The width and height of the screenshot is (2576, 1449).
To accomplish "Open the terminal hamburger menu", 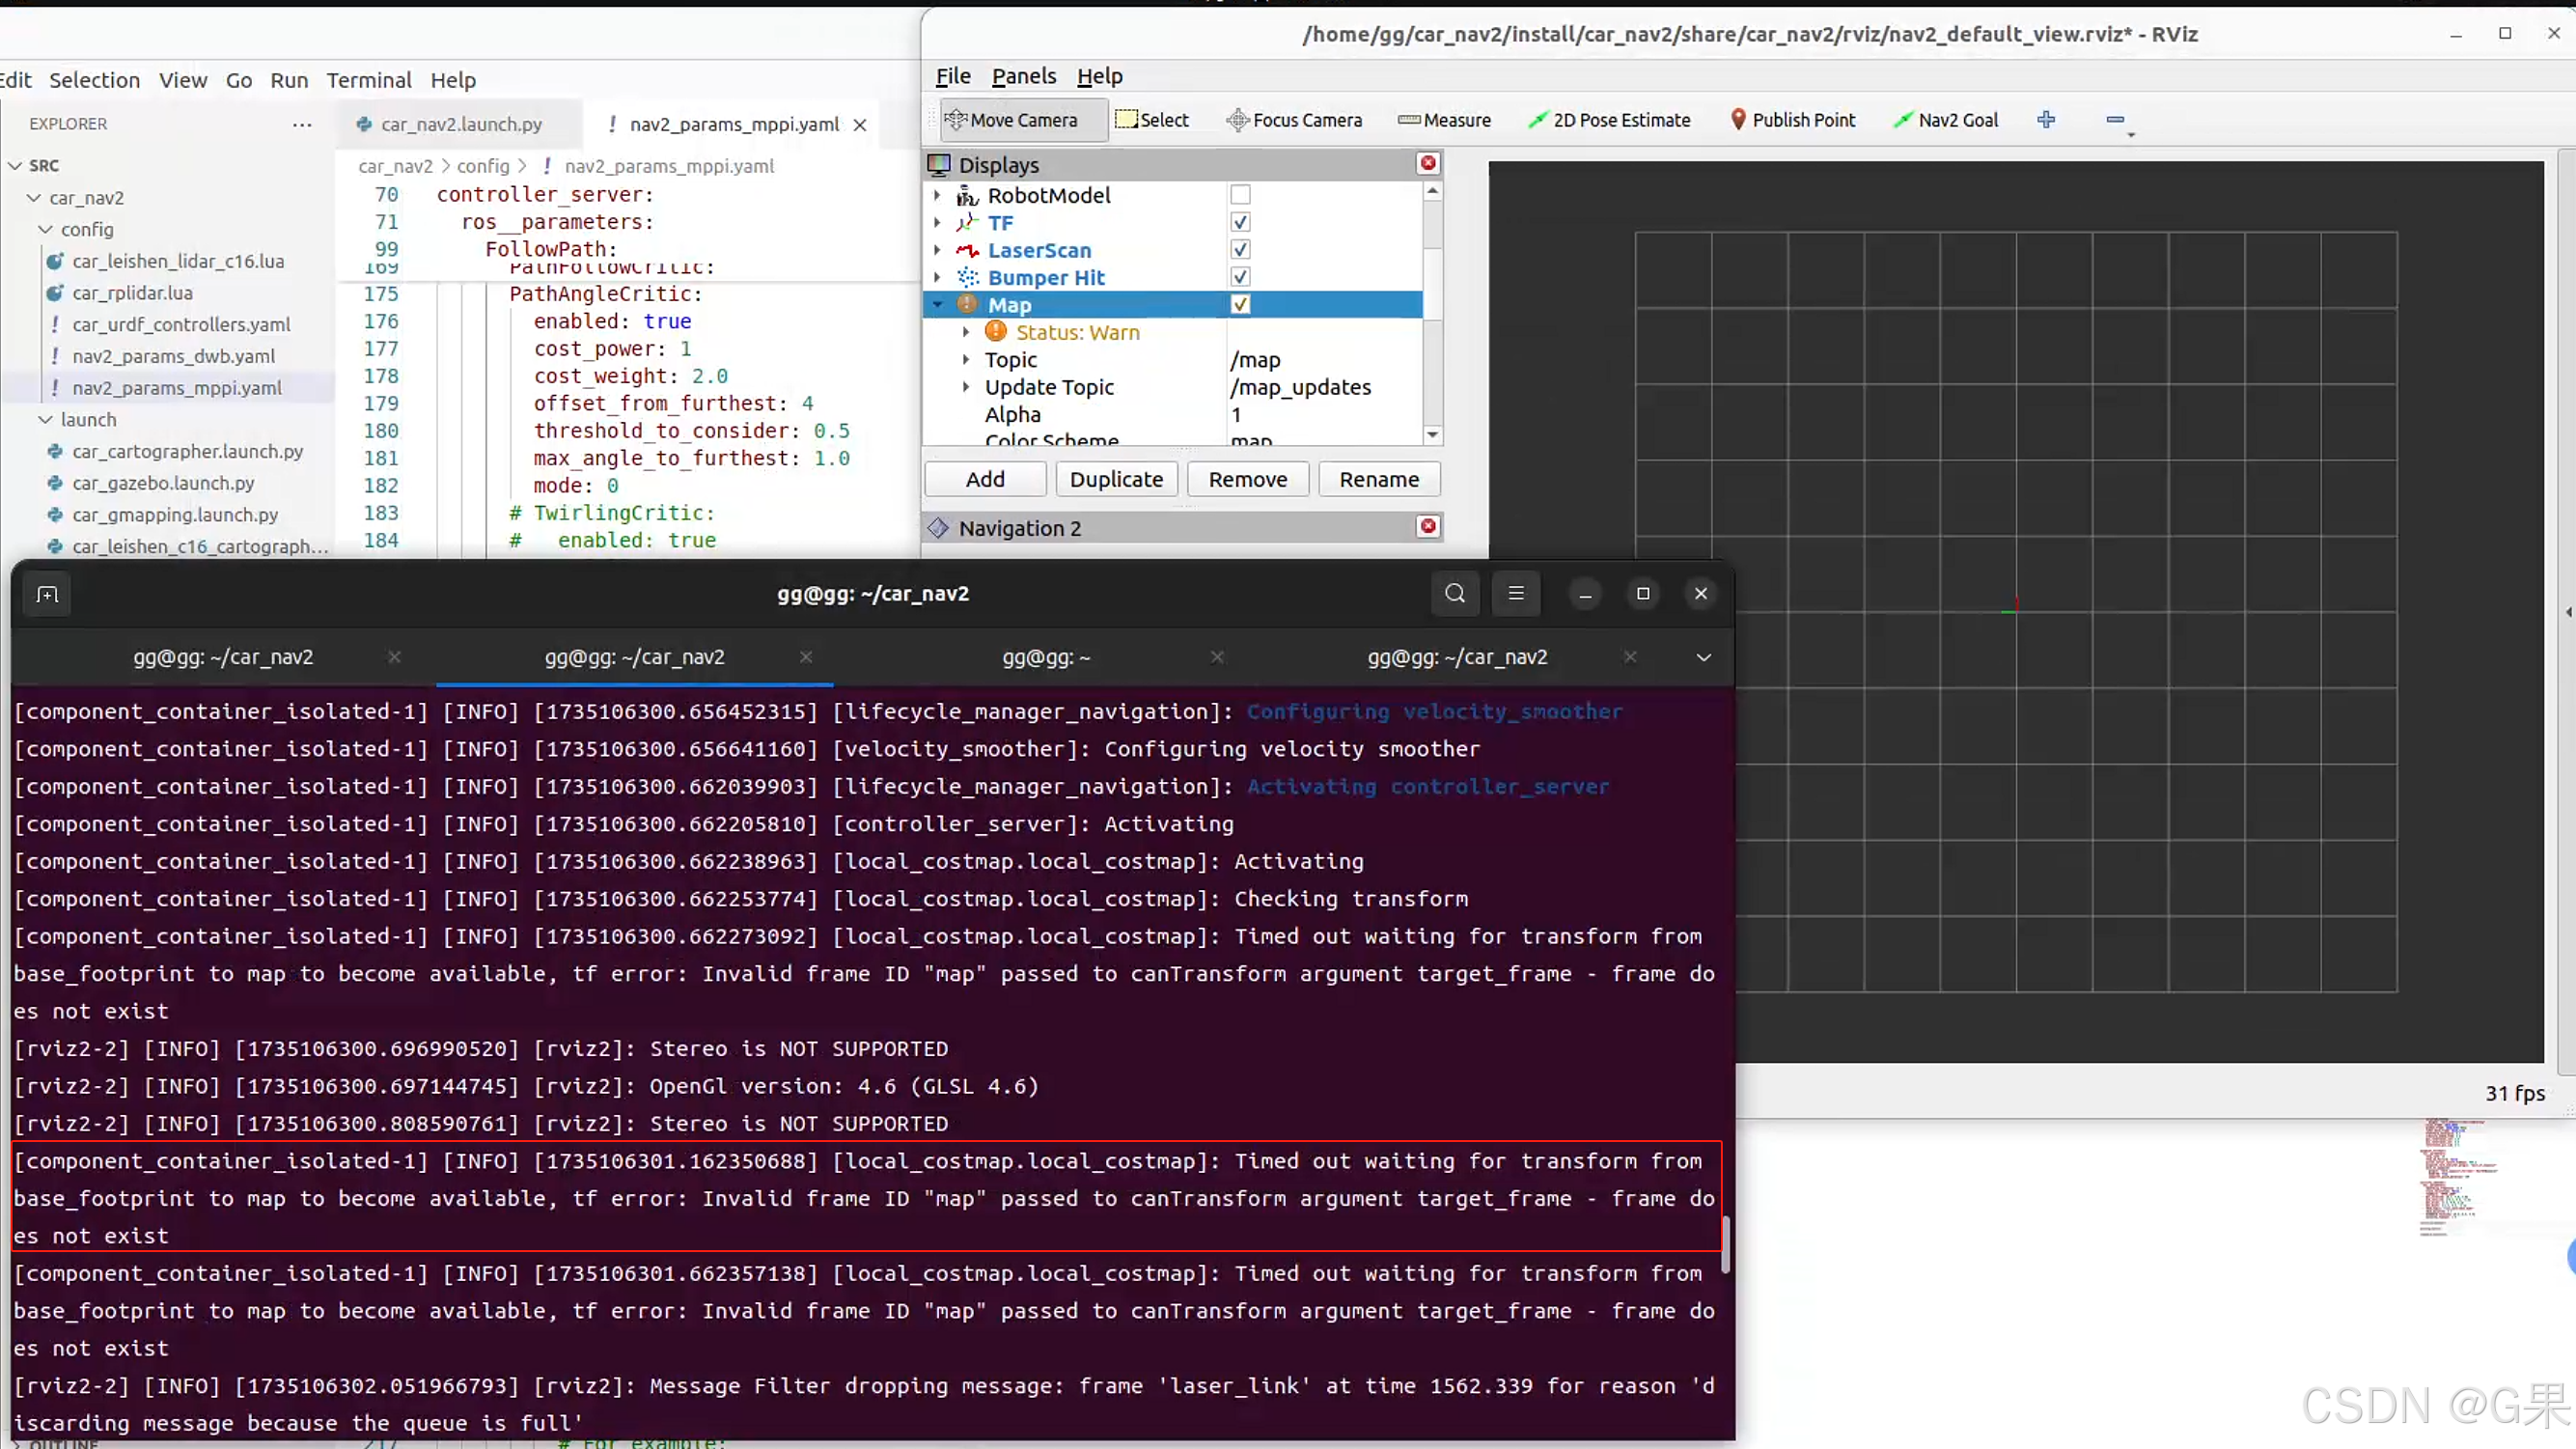I will (1516, 594).
